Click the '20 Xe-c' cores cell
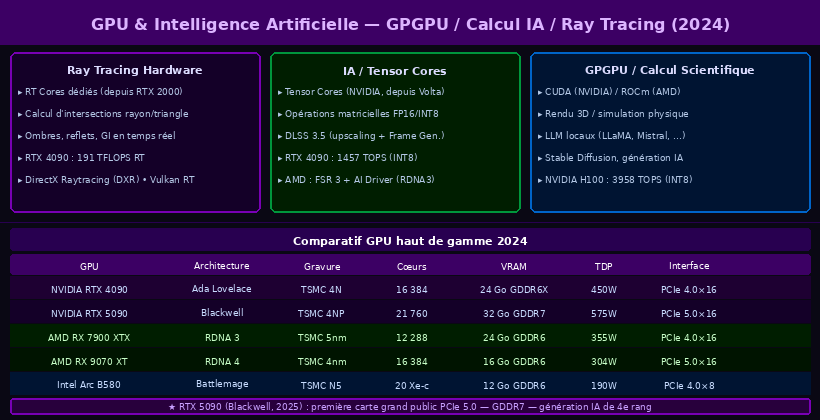This screenshot has width=820, height=420. pyautogui.click(x=412, y=386)
